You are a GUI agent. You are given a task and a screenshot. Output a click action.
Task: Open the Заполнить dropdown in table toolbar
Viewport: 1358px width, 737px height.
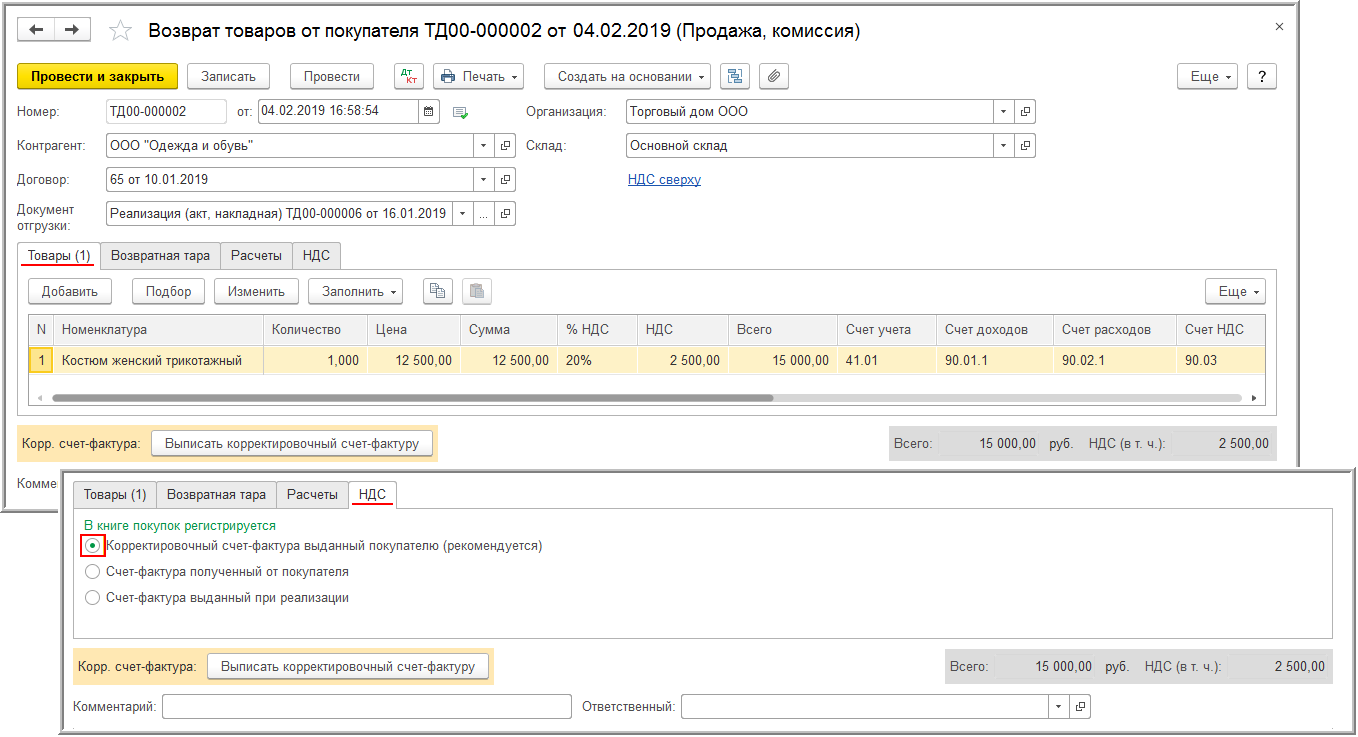click(355, 291)
